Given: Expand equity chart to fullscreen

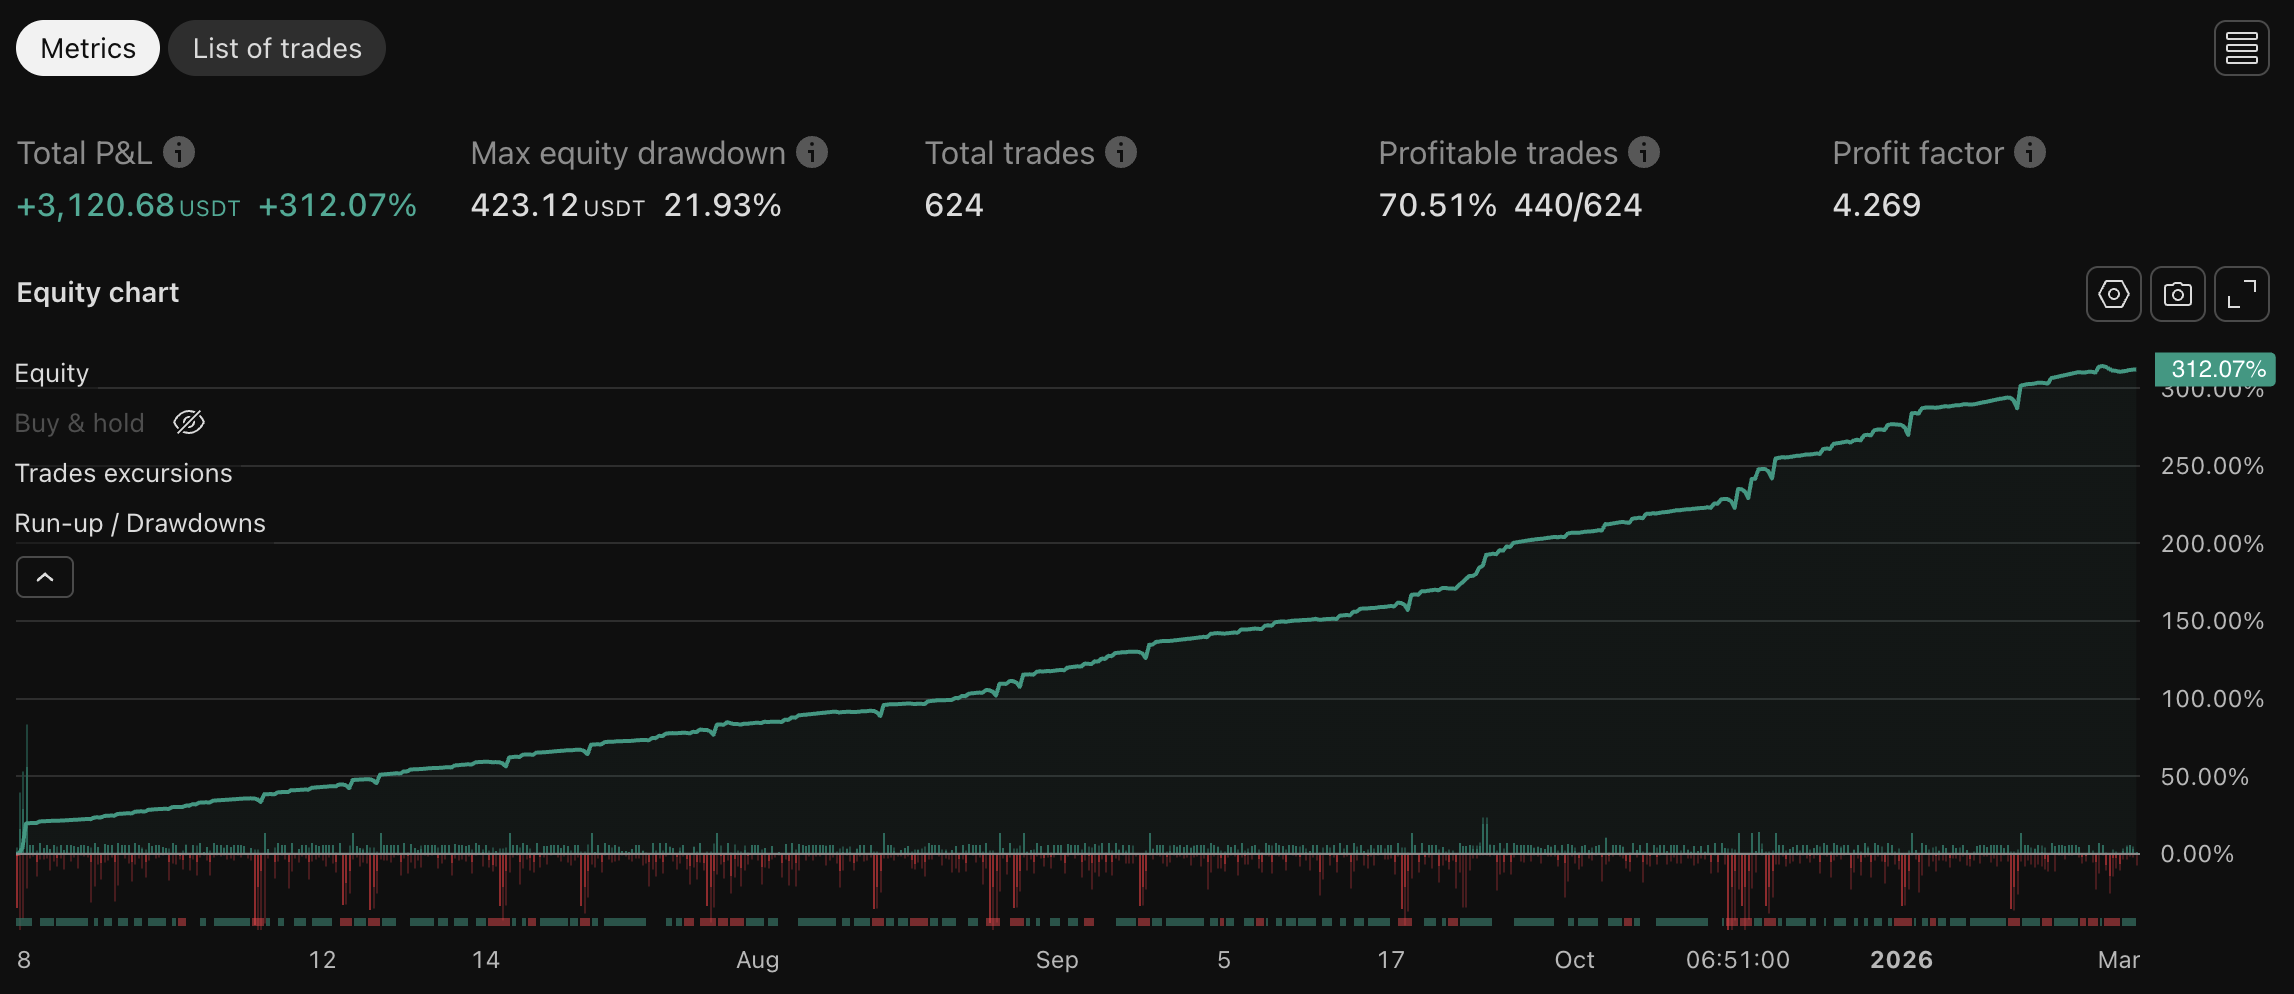Looking at the screenshot, I should pyautogui.click(x=2241, y=294).
